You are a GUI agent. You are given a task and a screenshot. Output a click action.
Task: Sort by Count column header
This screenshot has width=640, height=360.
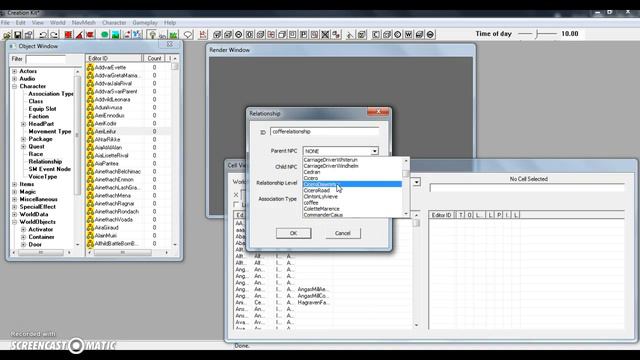click(x=154, y=58)
